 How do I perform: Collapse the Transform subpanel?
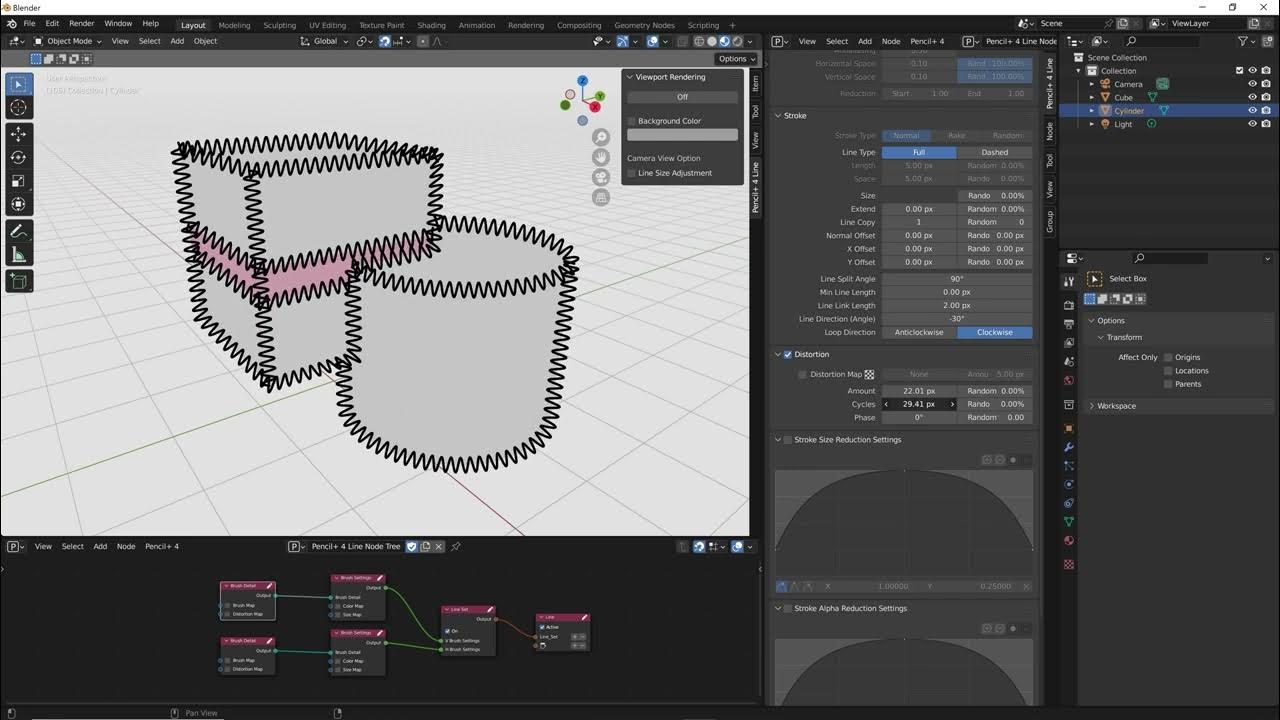pyautogui.click(x=1101, y=337)
